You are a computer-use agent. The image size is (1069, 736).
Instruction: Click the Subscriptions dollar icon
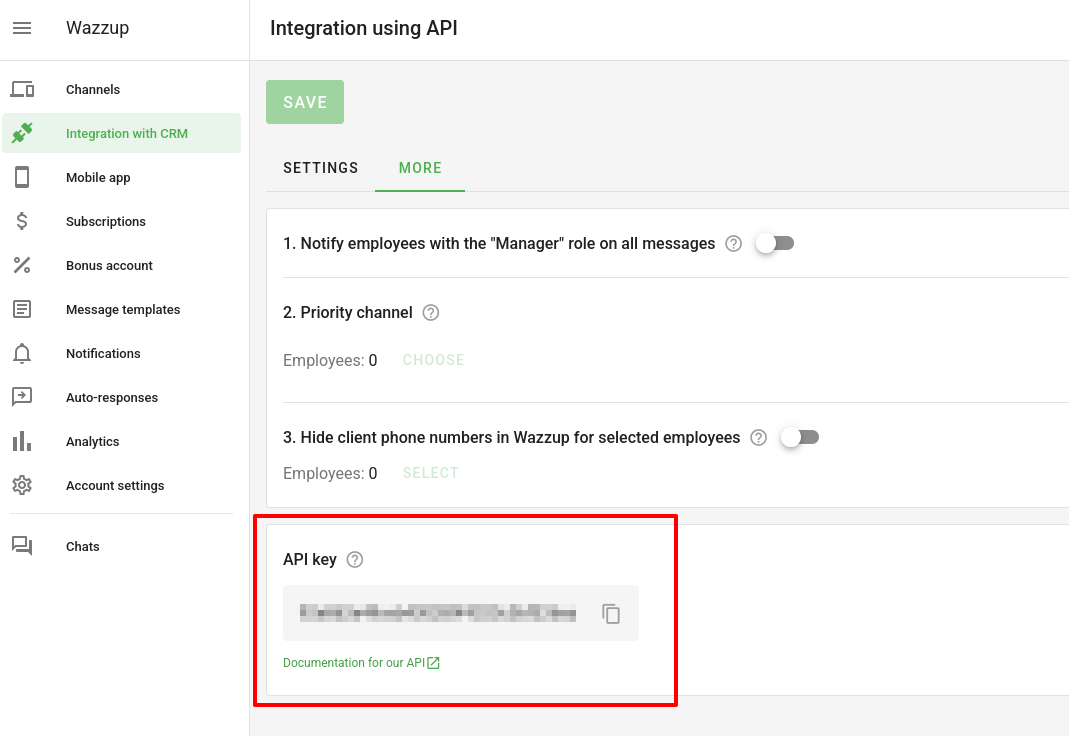click(x=22, y=221)
